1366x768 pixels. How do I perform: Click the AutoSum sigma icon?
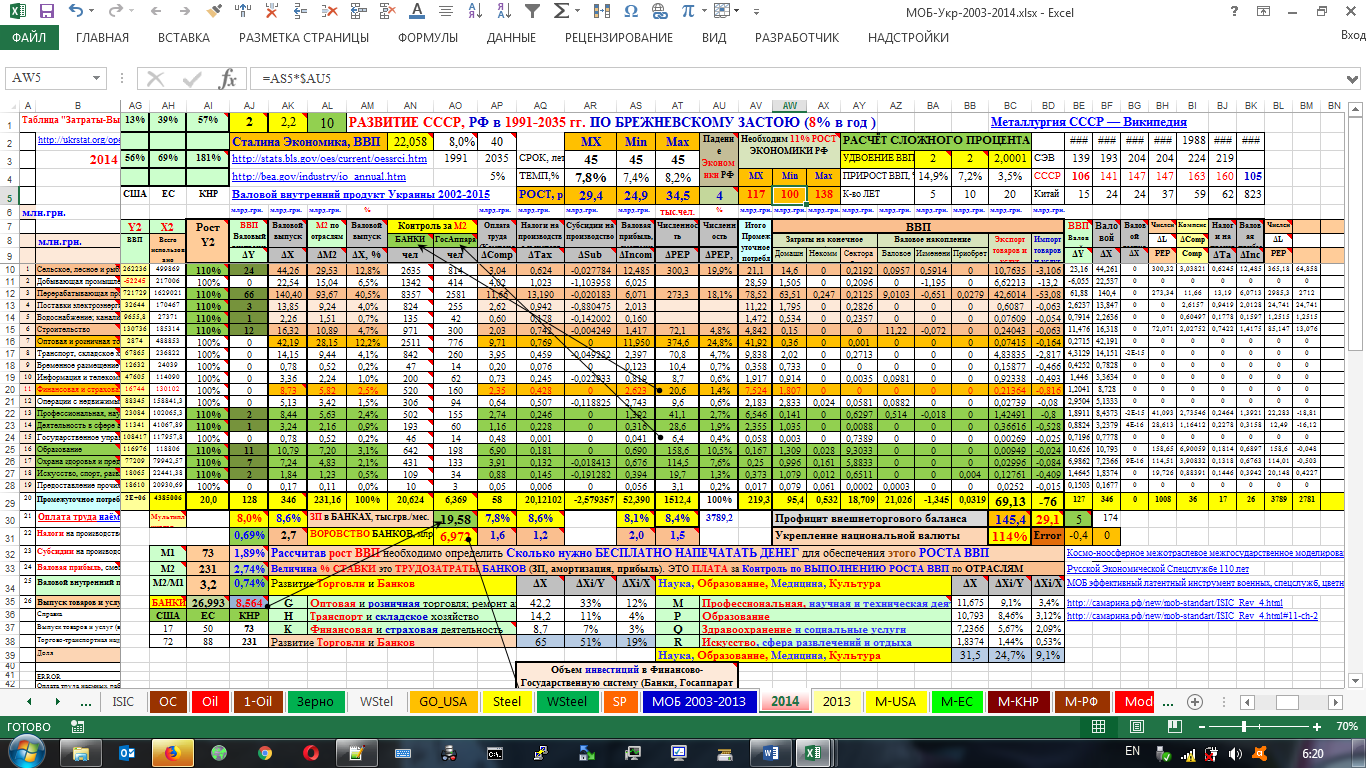(561, 11)
